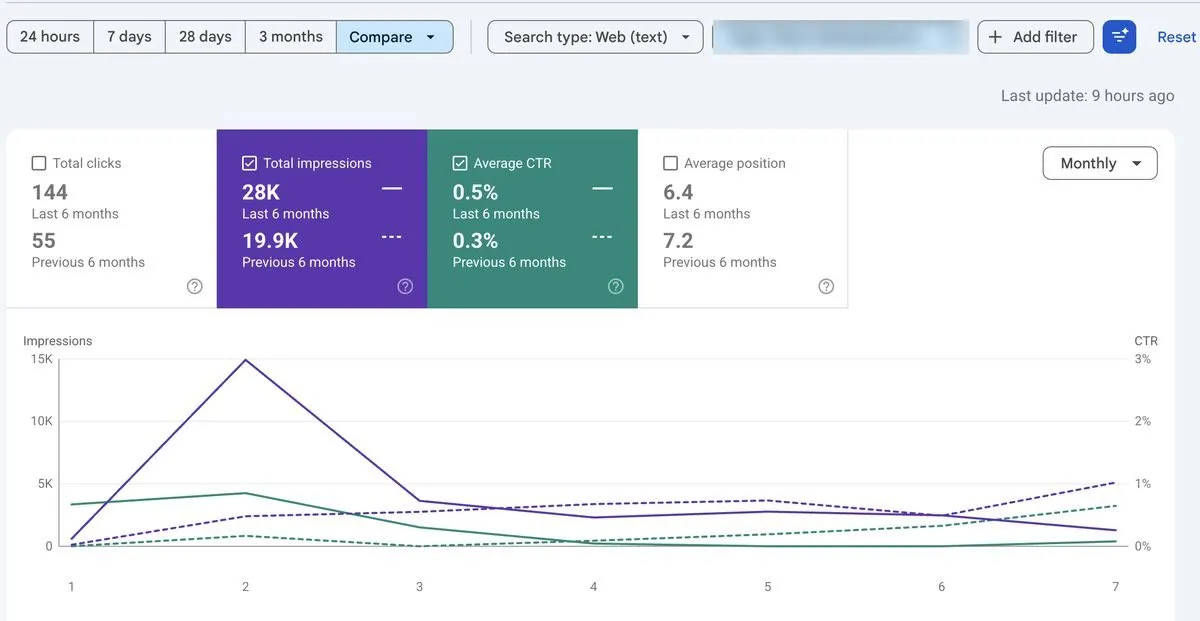Viewport: 1200px width, 621px height.
Task: Click the Impressions axis label
Action: coord(57,341)
